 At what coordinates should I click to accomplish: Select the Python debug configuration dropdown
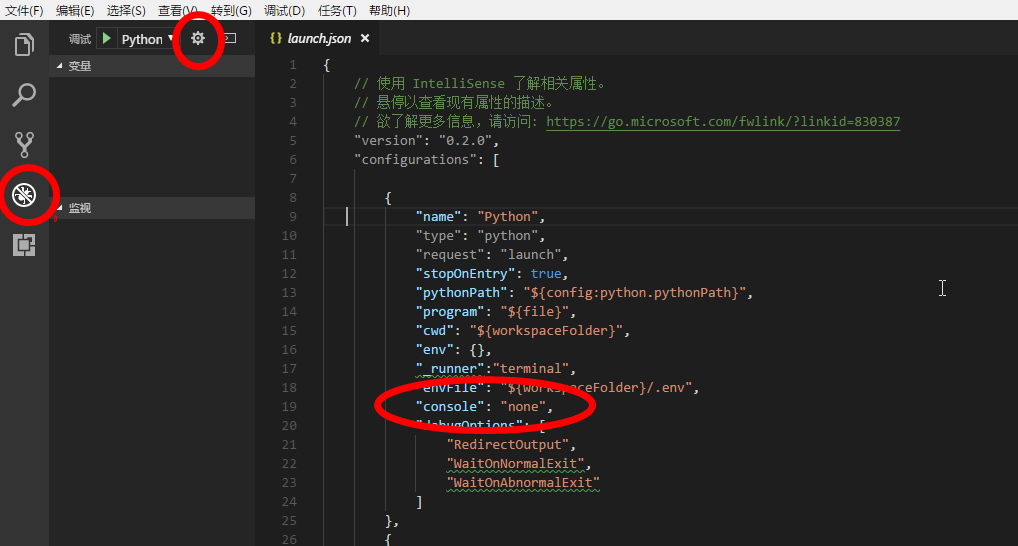(x=147, y=39)
